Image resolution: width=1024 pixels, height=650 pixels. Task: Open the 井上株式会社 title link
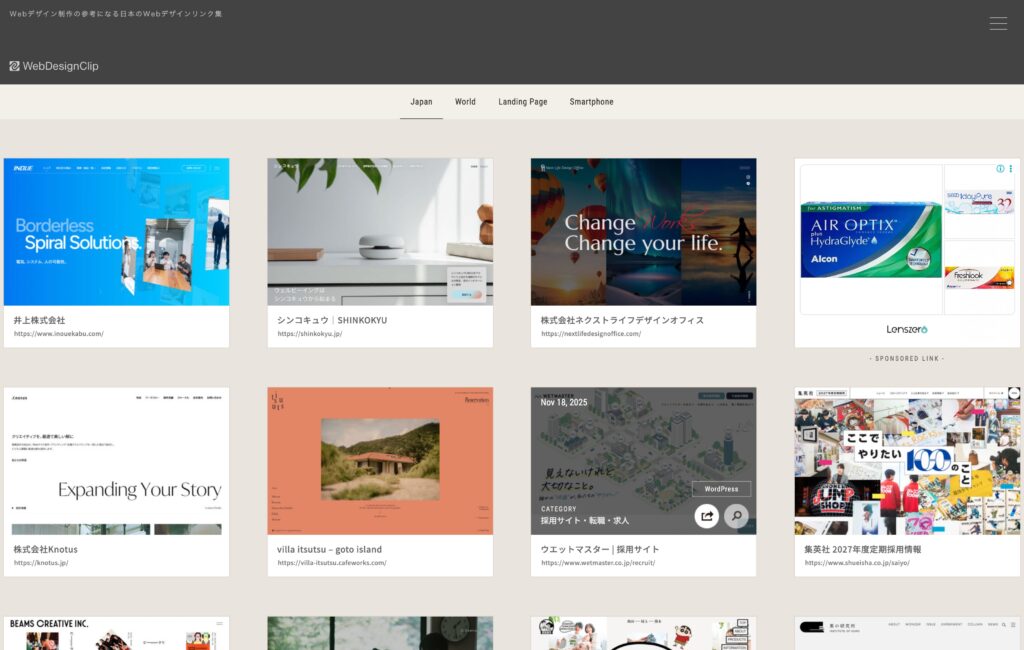click(x=39, y=320)
